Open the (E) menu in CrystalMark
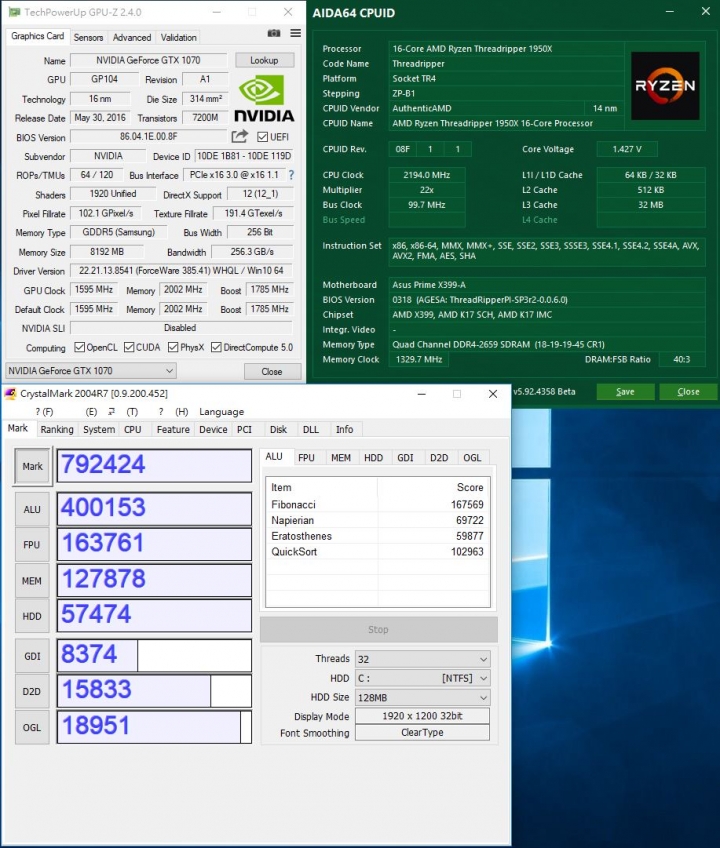This screenshot has height=848, width=720. 91,412
